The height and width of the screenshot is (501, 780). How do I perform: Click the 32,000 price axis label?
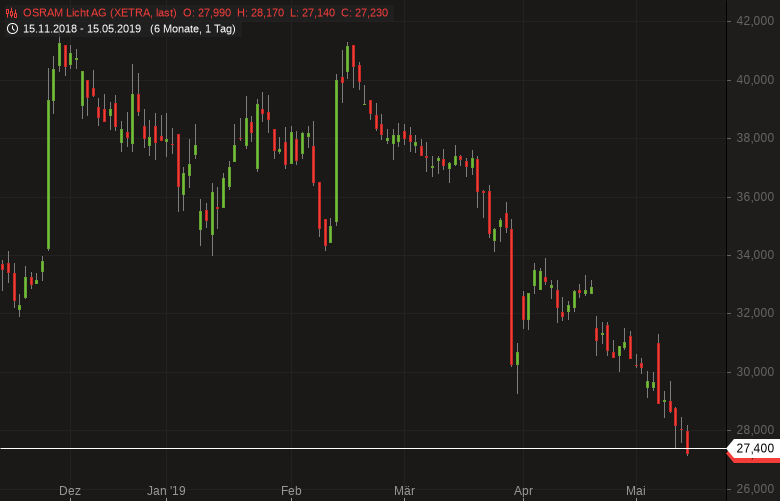point(755,313)
